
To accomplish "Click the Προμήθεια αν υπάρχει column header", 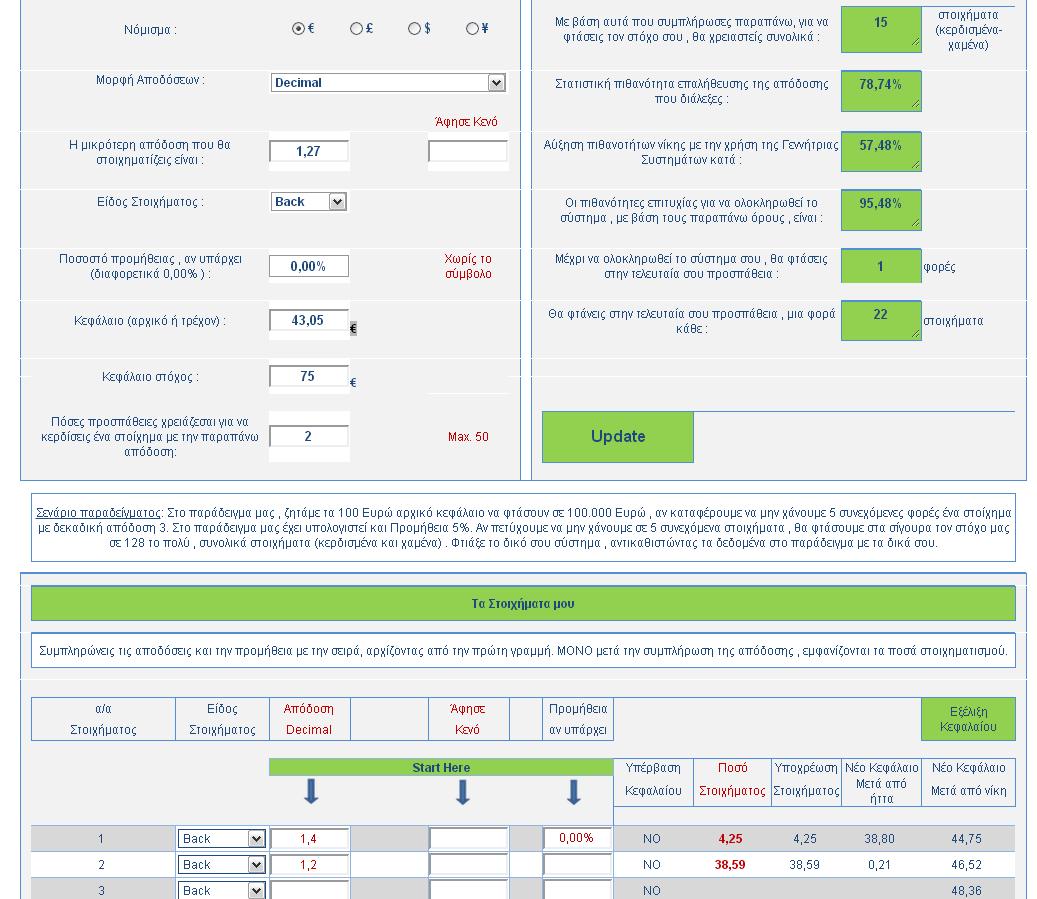I will point(578,719).
